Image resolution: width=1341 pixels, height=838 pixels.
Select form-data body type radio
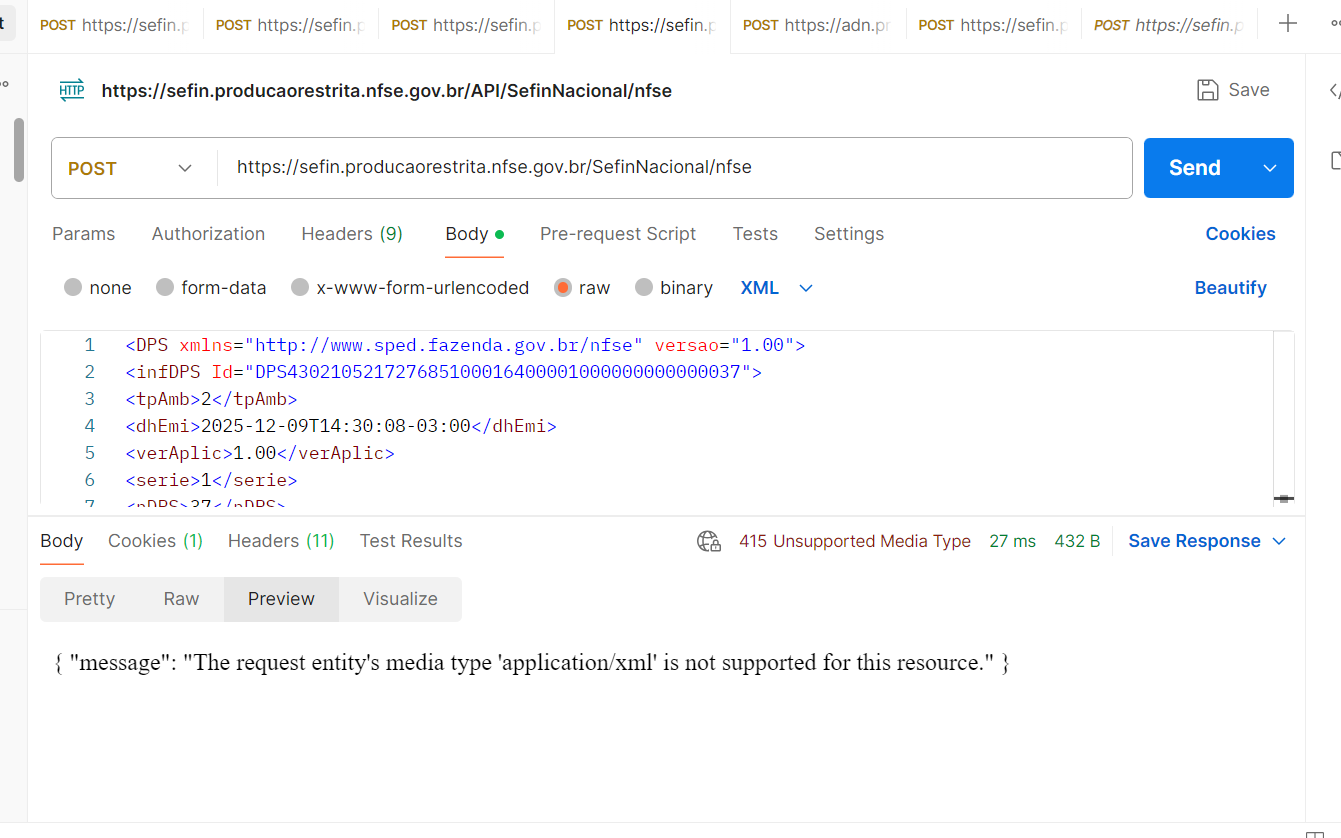165,288
